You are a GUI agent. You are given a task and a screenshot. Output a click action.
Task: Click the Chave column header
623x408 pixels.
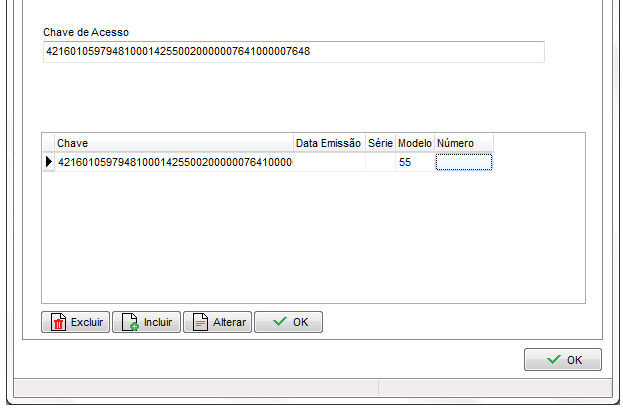pyautogui.click(x=173, y=143)
